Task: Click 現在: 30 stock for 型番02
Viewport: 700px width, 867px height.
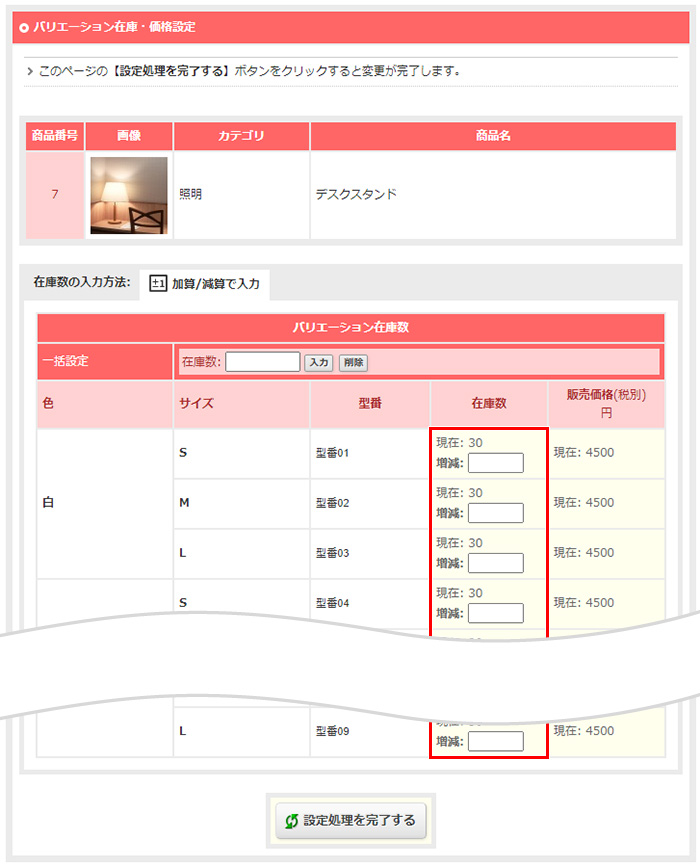Action: (x=459, y=493)
